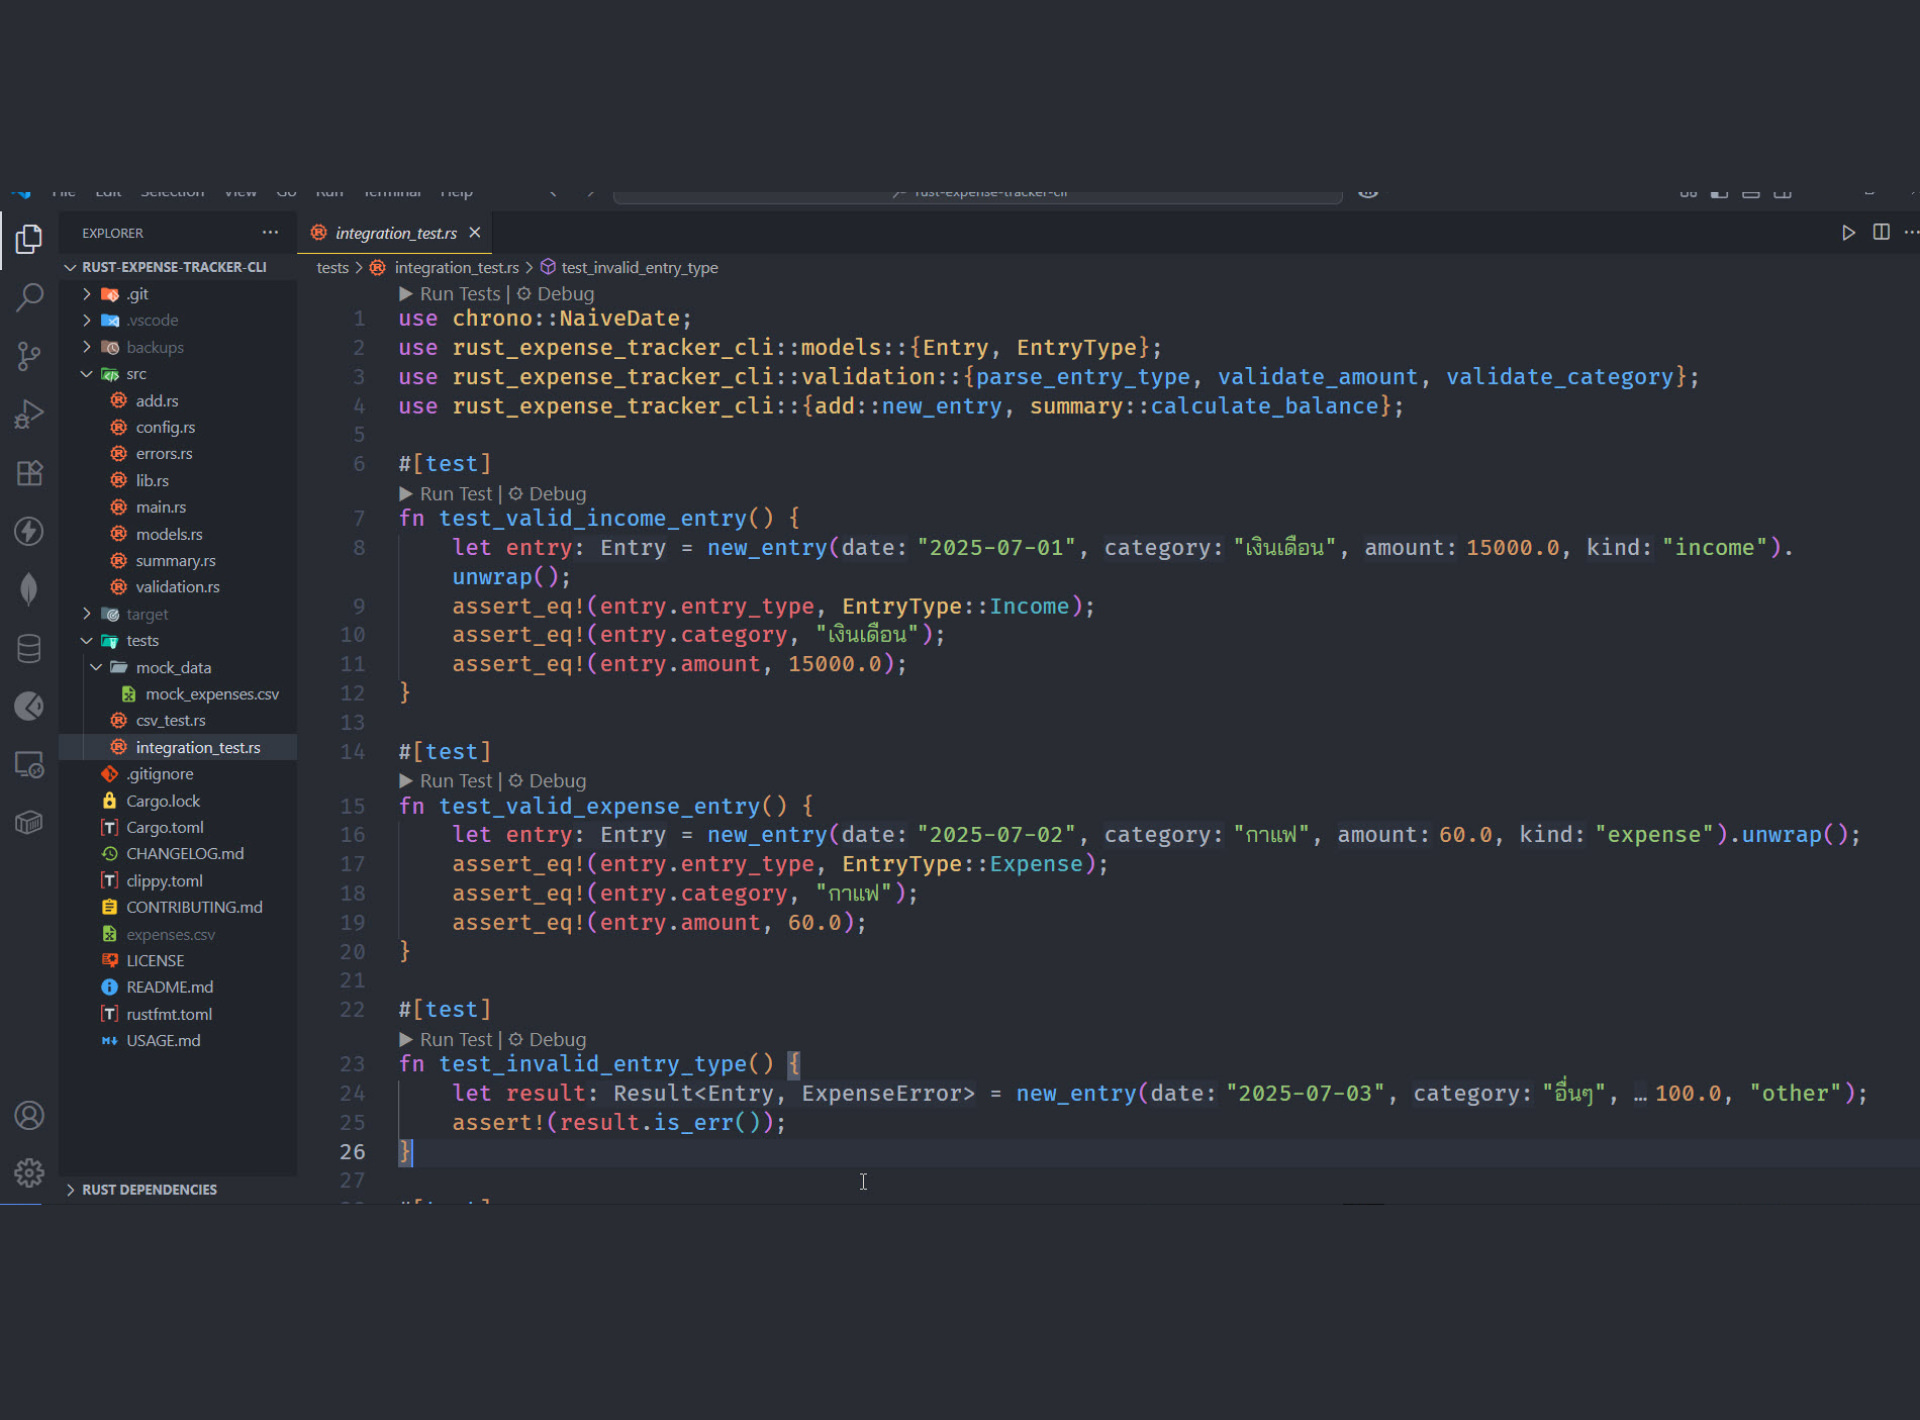Click on line number 26 in gutter
The width and height of the screenshot is (1920, 1420).
(352, 1152)
